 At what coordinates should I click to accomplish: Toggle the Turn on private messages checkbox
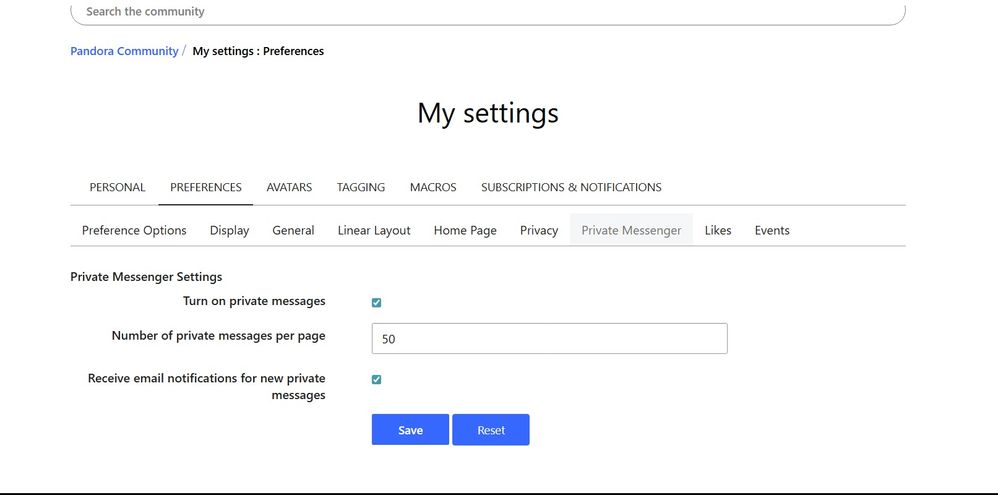(x=377, y=303)
